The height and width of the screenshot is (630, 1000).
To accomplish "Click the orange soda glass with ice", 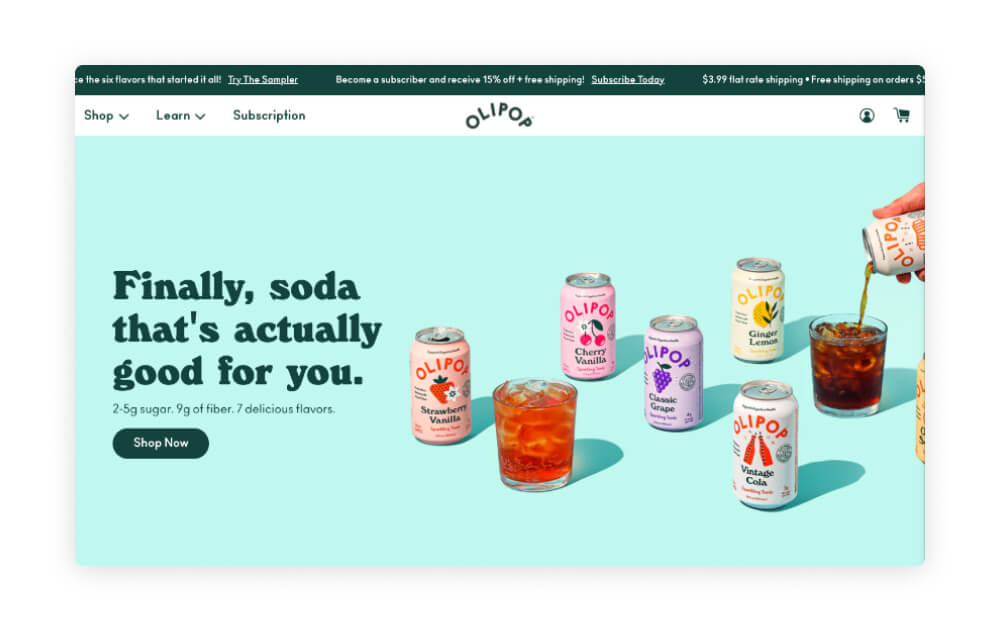I will coord(534,434).
